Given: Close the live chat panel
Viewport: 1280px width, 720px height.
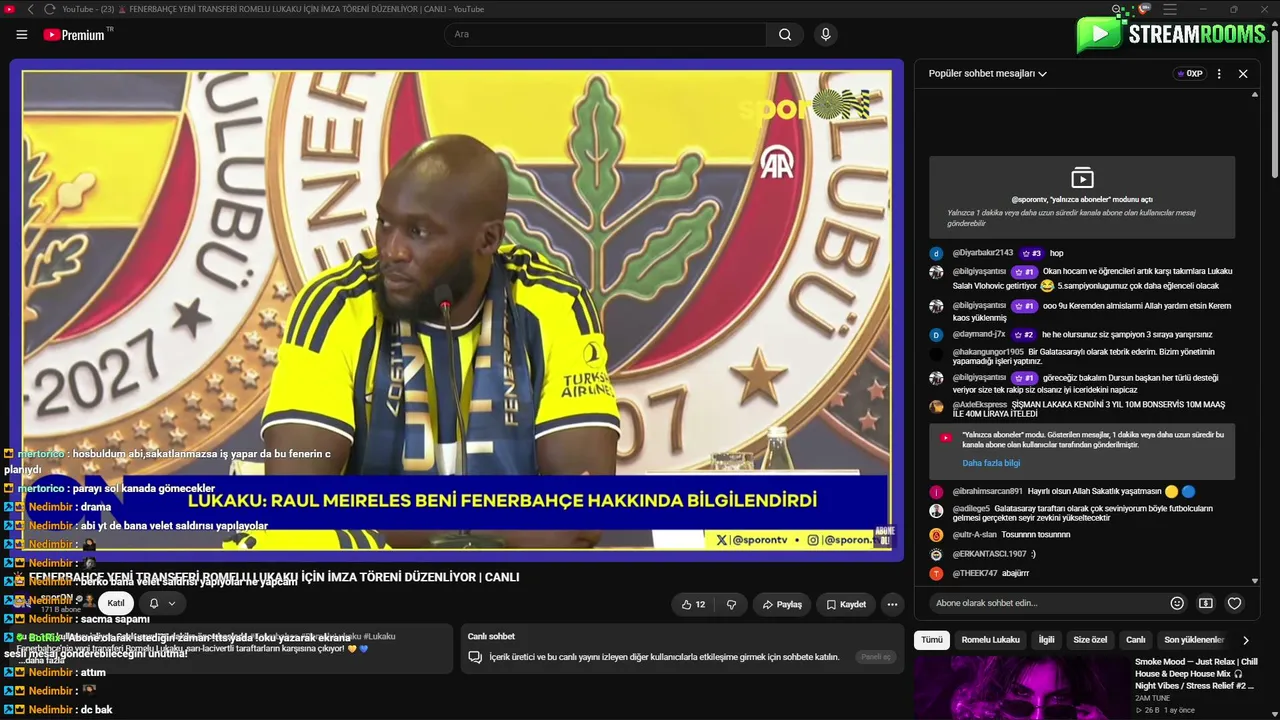Looking at the screenshot, I should (x=1243, y=74).
